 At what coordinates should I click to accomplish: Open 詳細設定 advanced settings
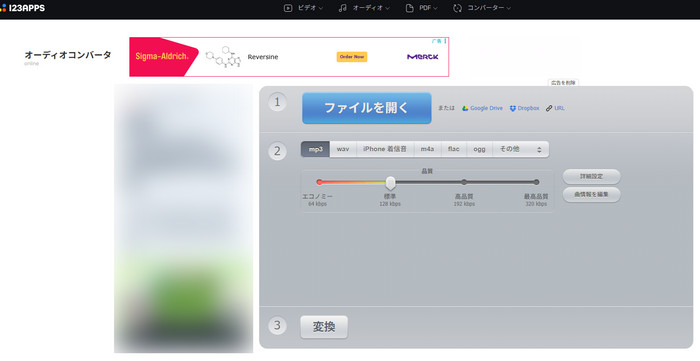coord(592,177)
